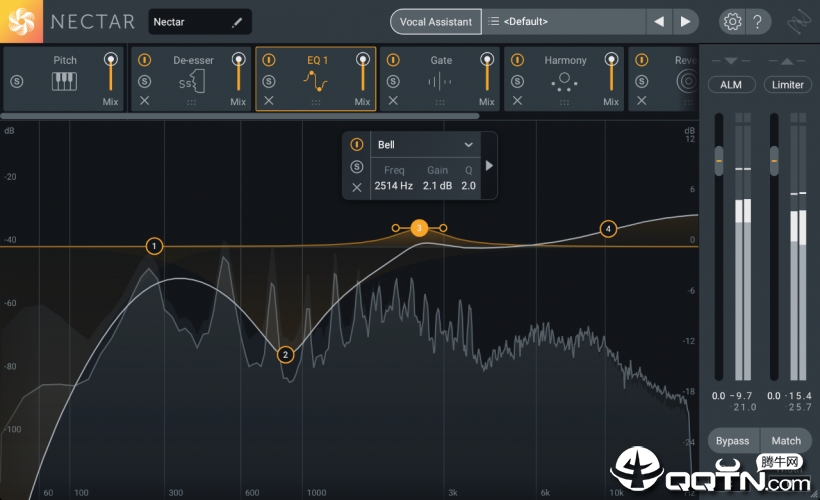Click the iZotope waveform logo at top right
This screenshot has width=820, height=500.
pyautogui.click(x=799, y=21)
